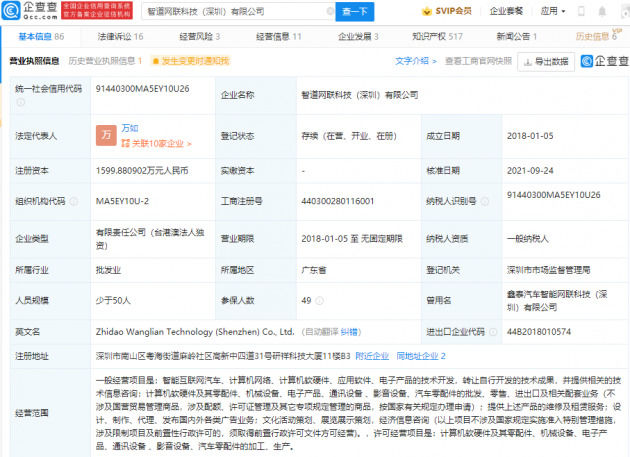Click 纠错 link next to English name
Image resolution: width=630 pixels, height=457 pixels.
tap(349, 332)
